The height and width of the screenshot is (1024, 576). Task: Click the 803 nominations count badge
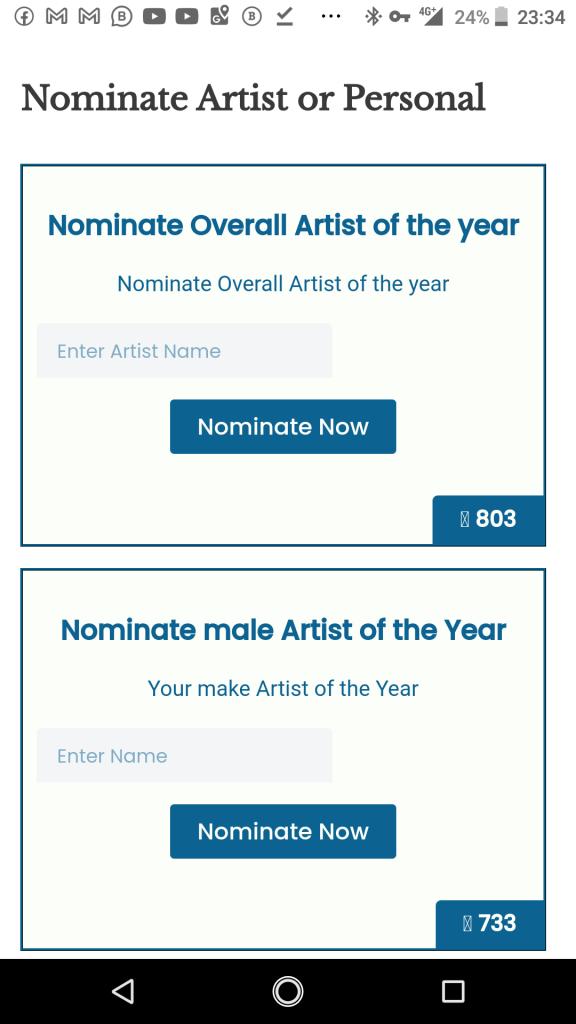pos(488,519)
